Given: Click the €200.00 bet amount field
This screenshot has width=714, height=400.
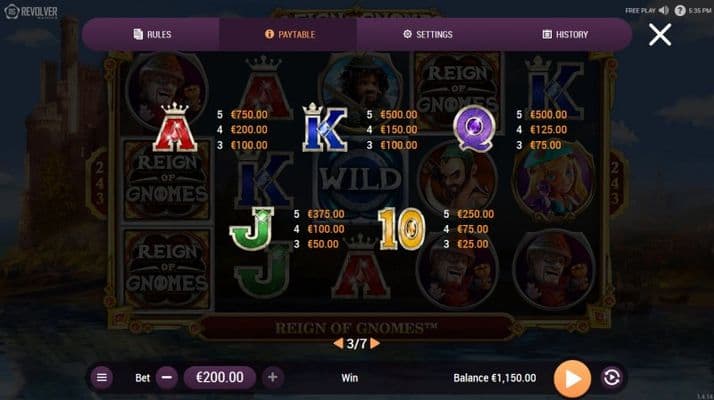Looking at the screenshot, I should tap(219, 377).
